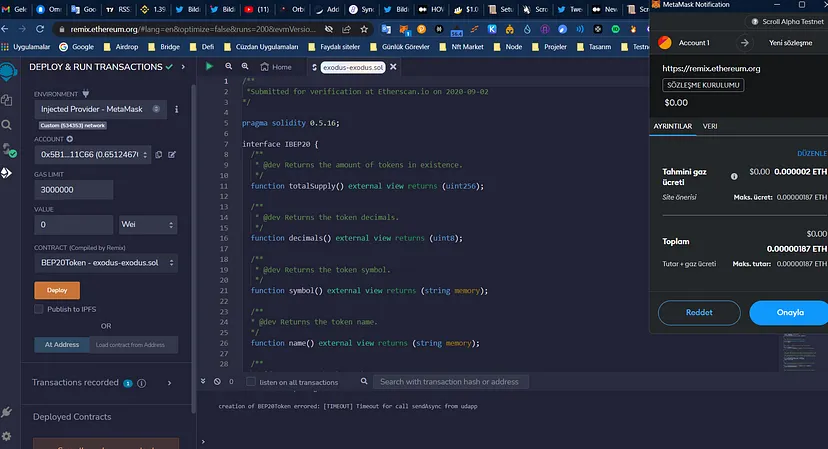The height and width of the screenshot is (449, 828).
Task: Open the file search sidebar icon
Action: [x=7, y=125]
